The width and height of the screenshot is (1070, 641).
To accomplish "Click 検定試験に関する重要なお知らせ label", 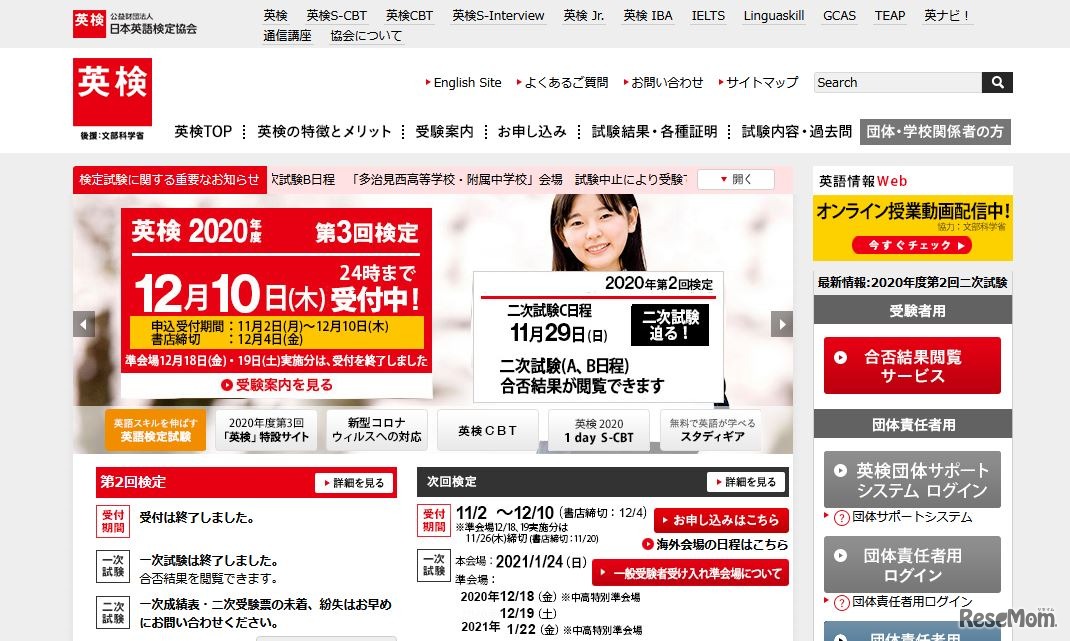I will click(x=169, y=180).
